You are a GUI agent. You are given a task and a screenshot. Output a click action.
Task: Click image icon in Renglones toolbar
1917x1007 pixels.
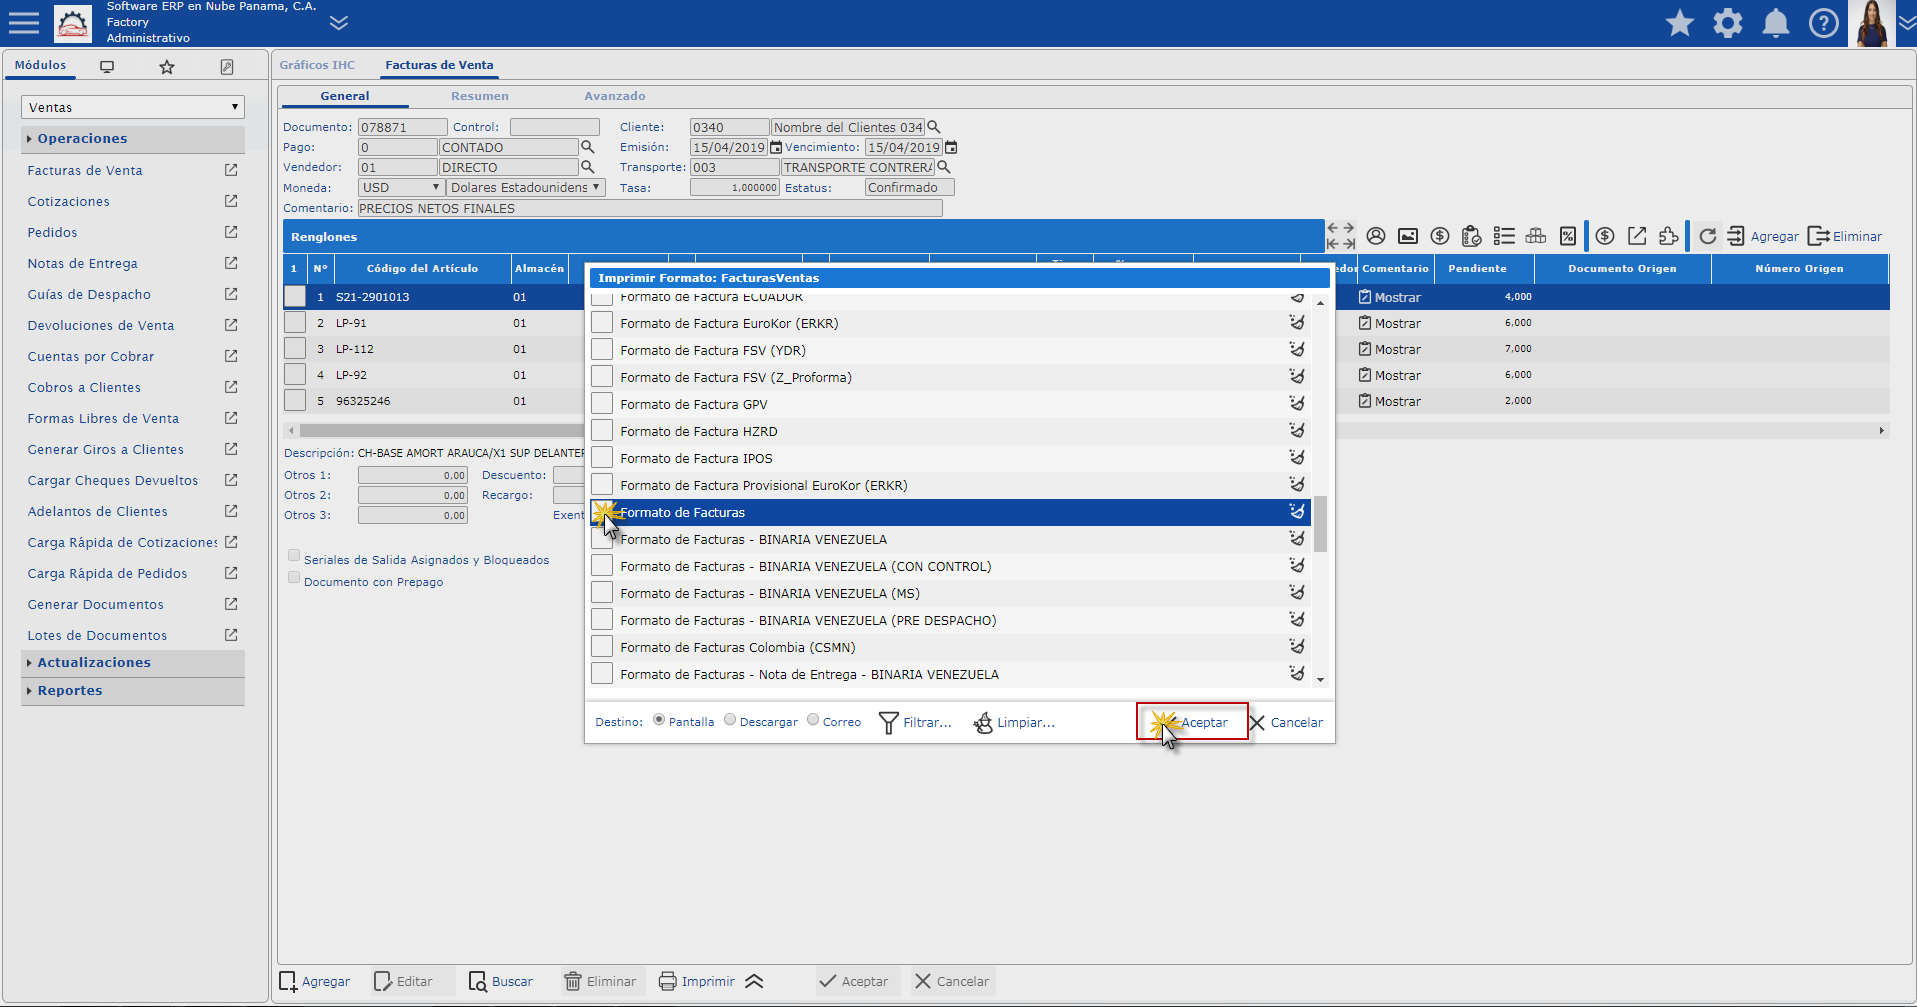(1408, 236)
